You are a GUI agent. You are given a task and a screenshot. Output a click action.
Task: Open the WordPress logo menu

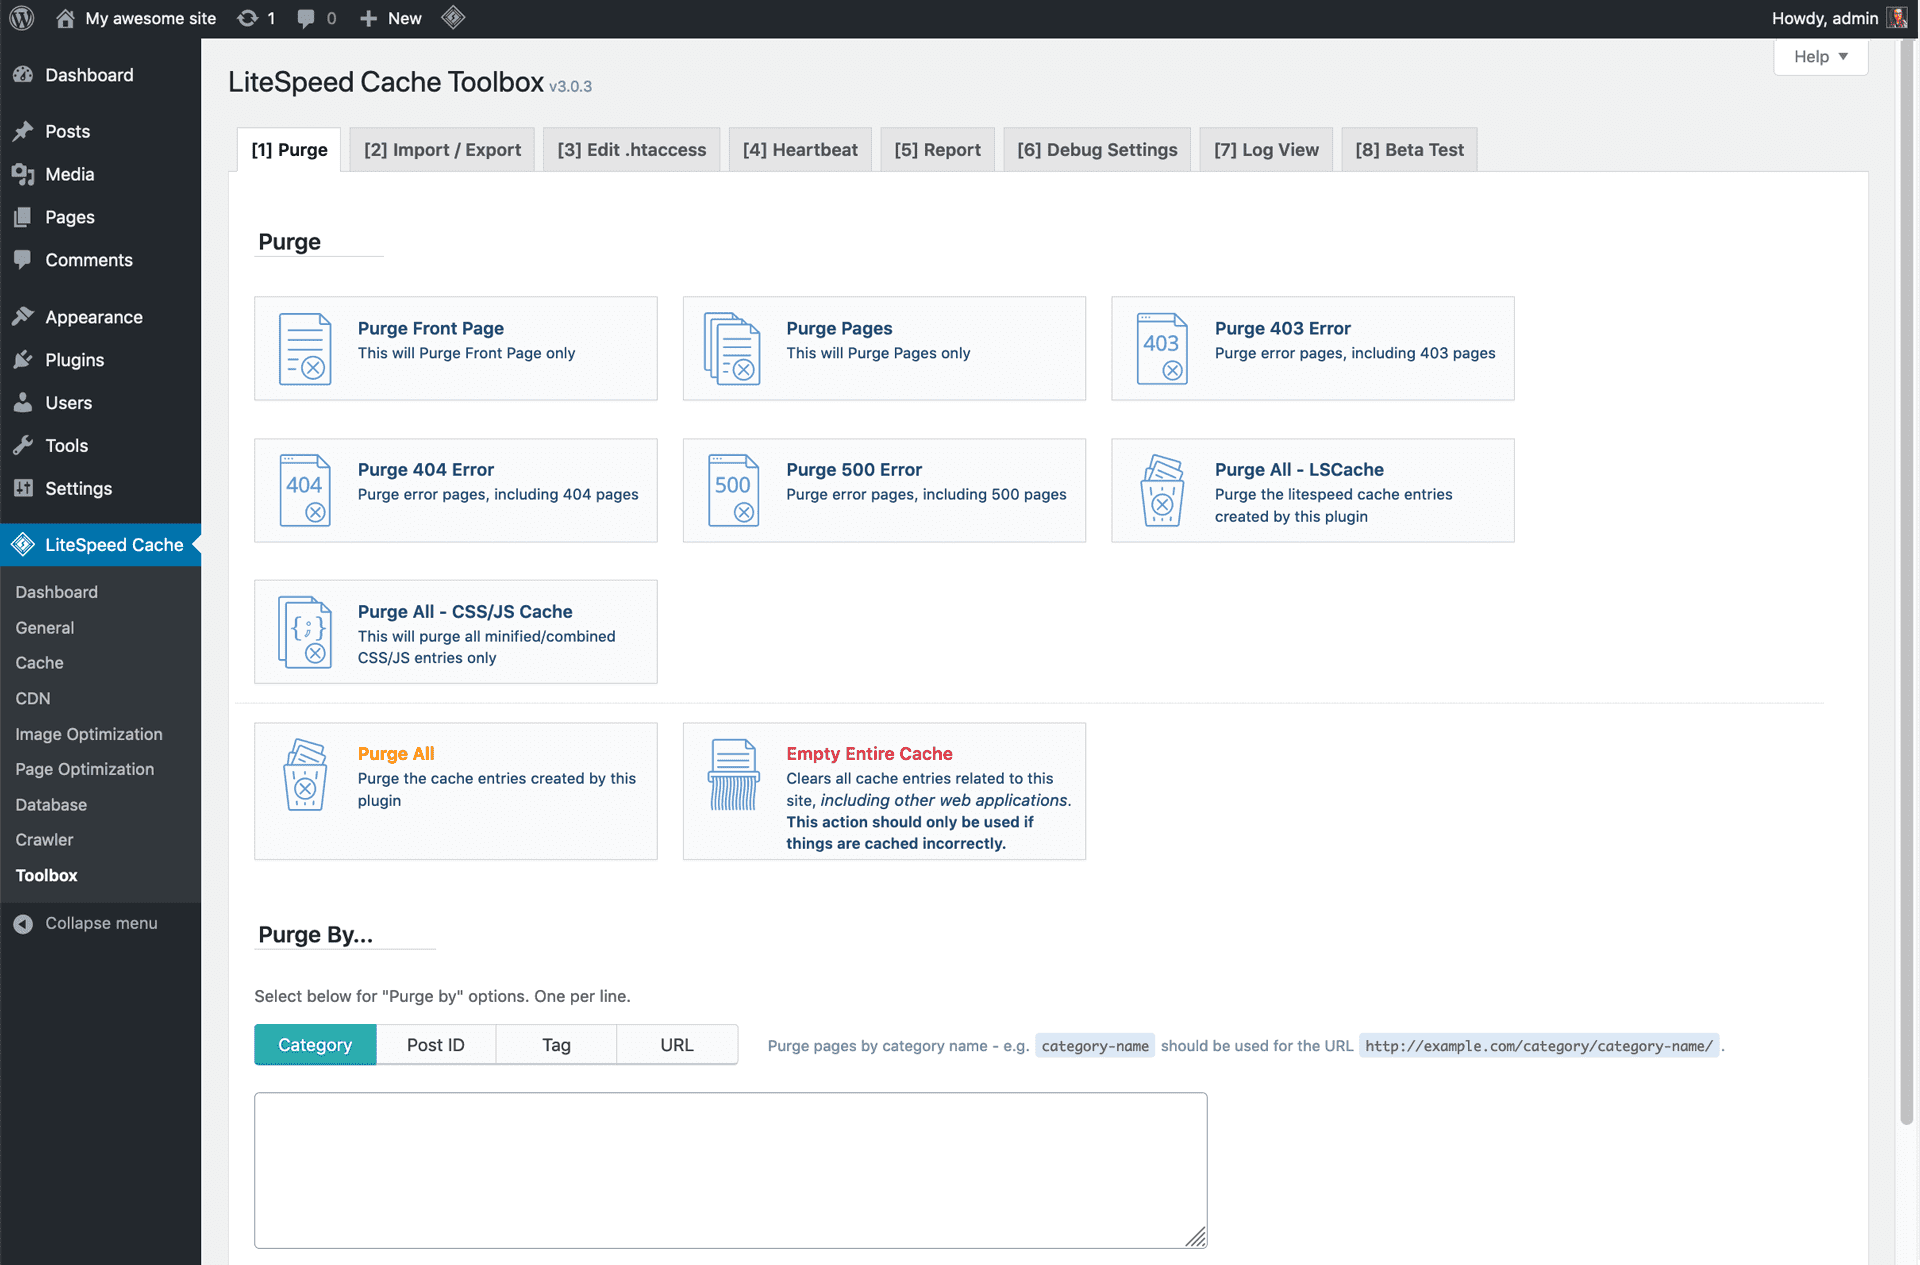[x=22, y=18]
